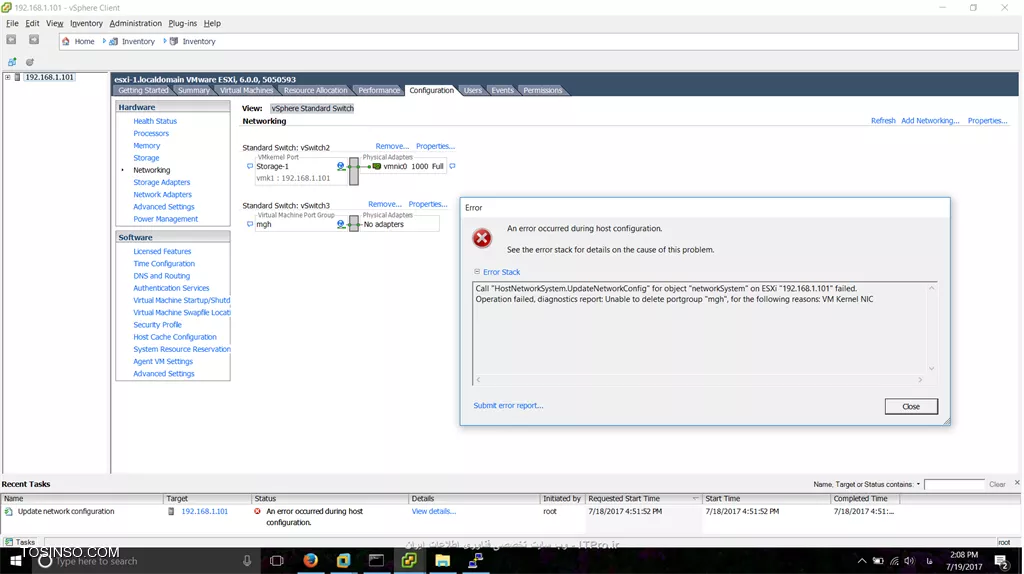1024x574 pixels.
Task: Switch to the Events tab
Action: click(502, 90)
